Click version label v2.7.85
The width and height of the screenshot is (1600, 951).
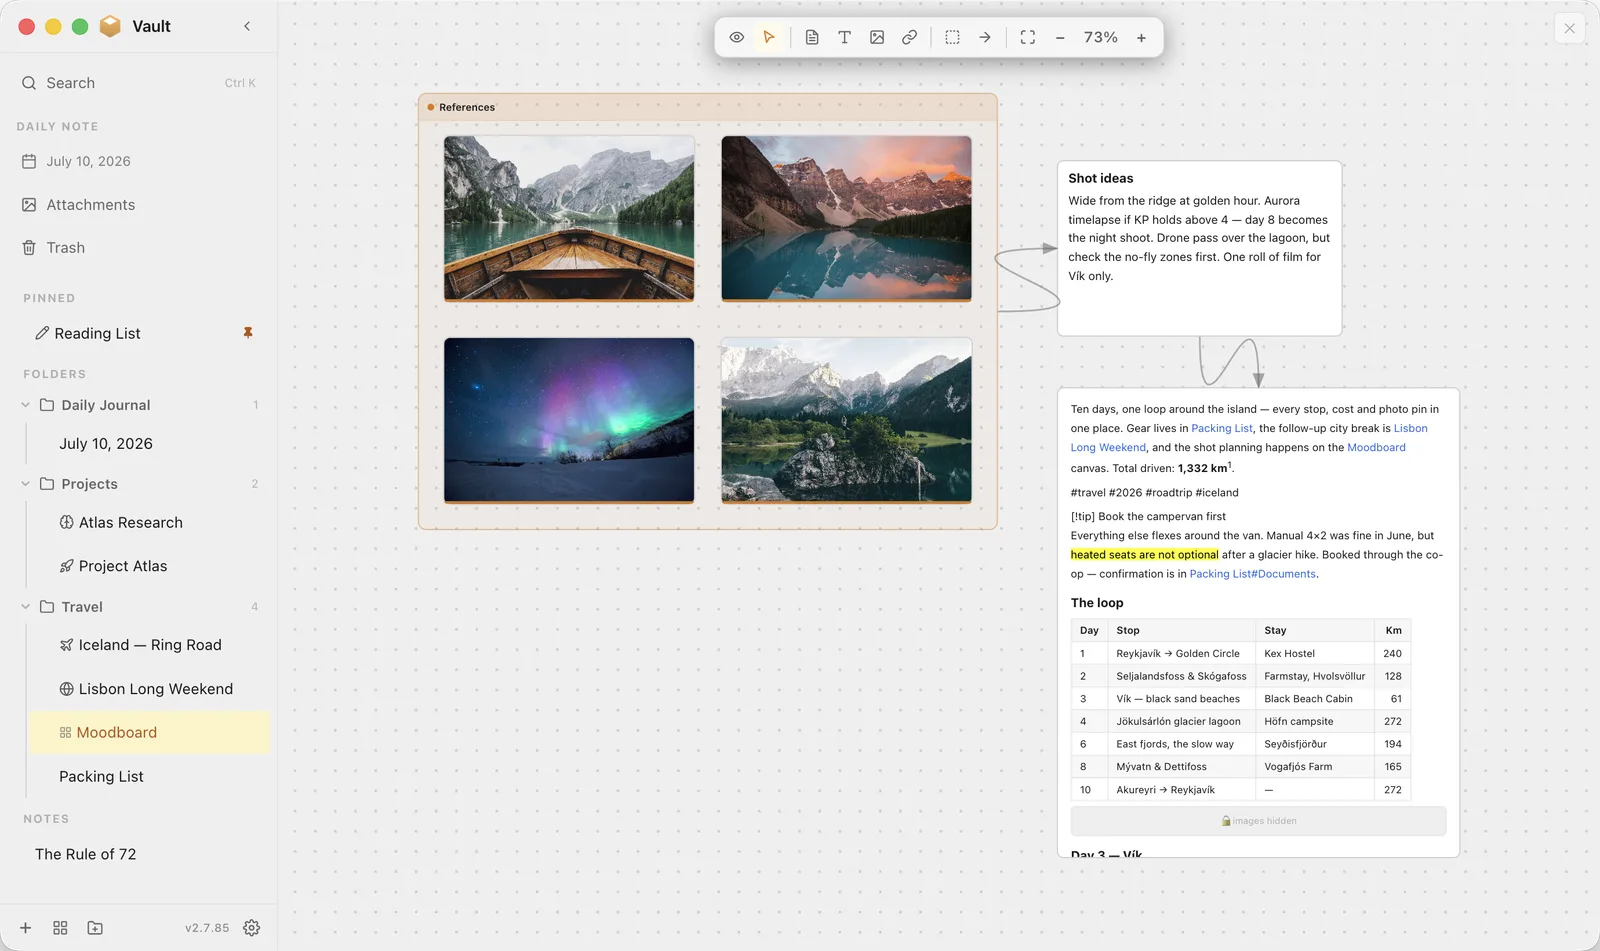pyautogui.click(x=207, y=928)
